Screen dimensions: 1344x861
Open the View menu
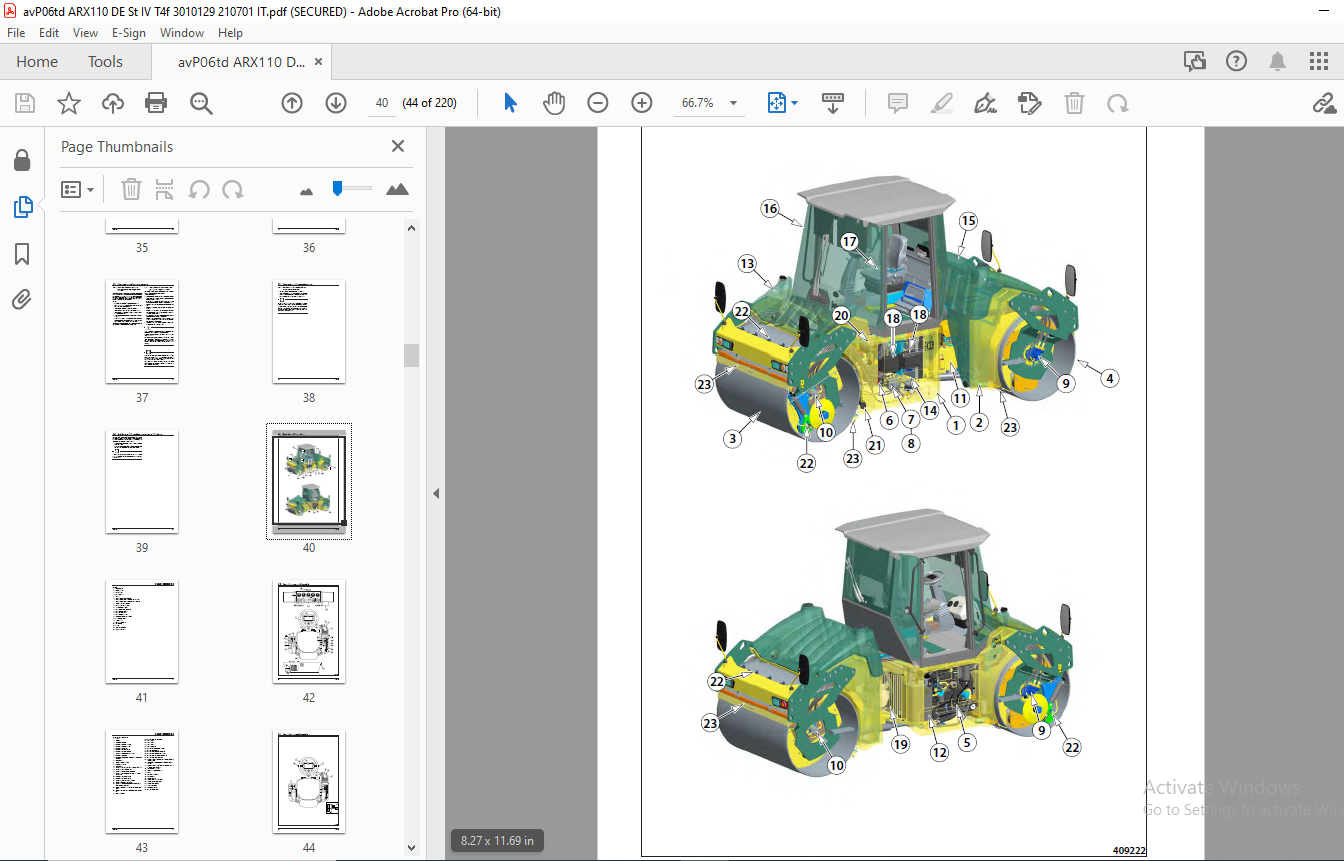(x=85, y=33)
